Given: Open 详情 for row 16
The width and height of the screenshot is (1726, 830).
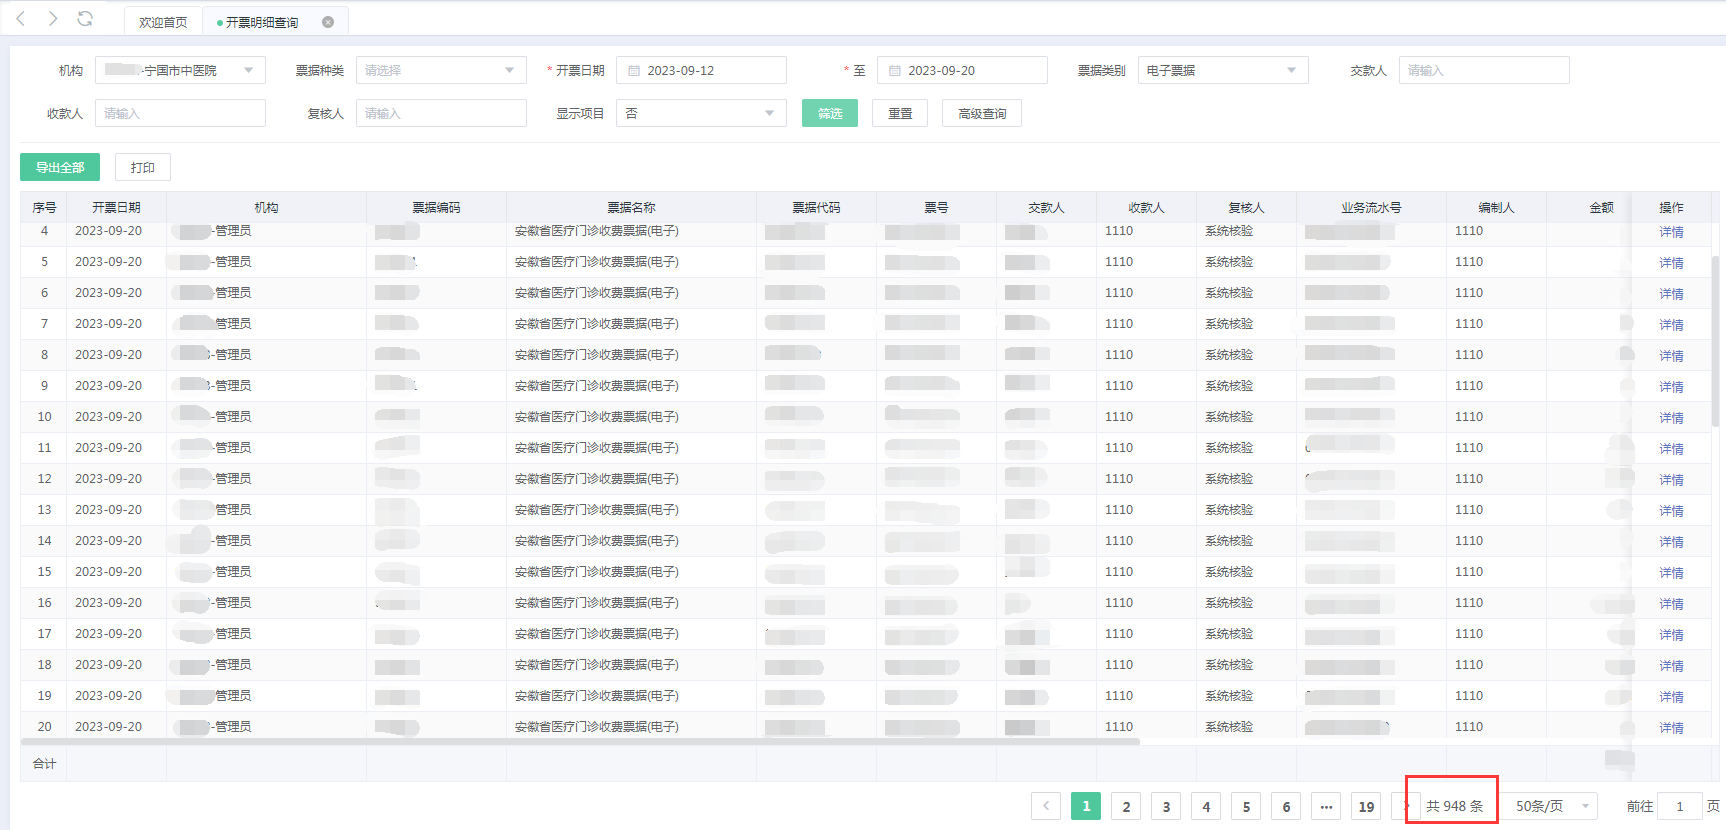Looking at the screenshot, I should [1671, 604].
